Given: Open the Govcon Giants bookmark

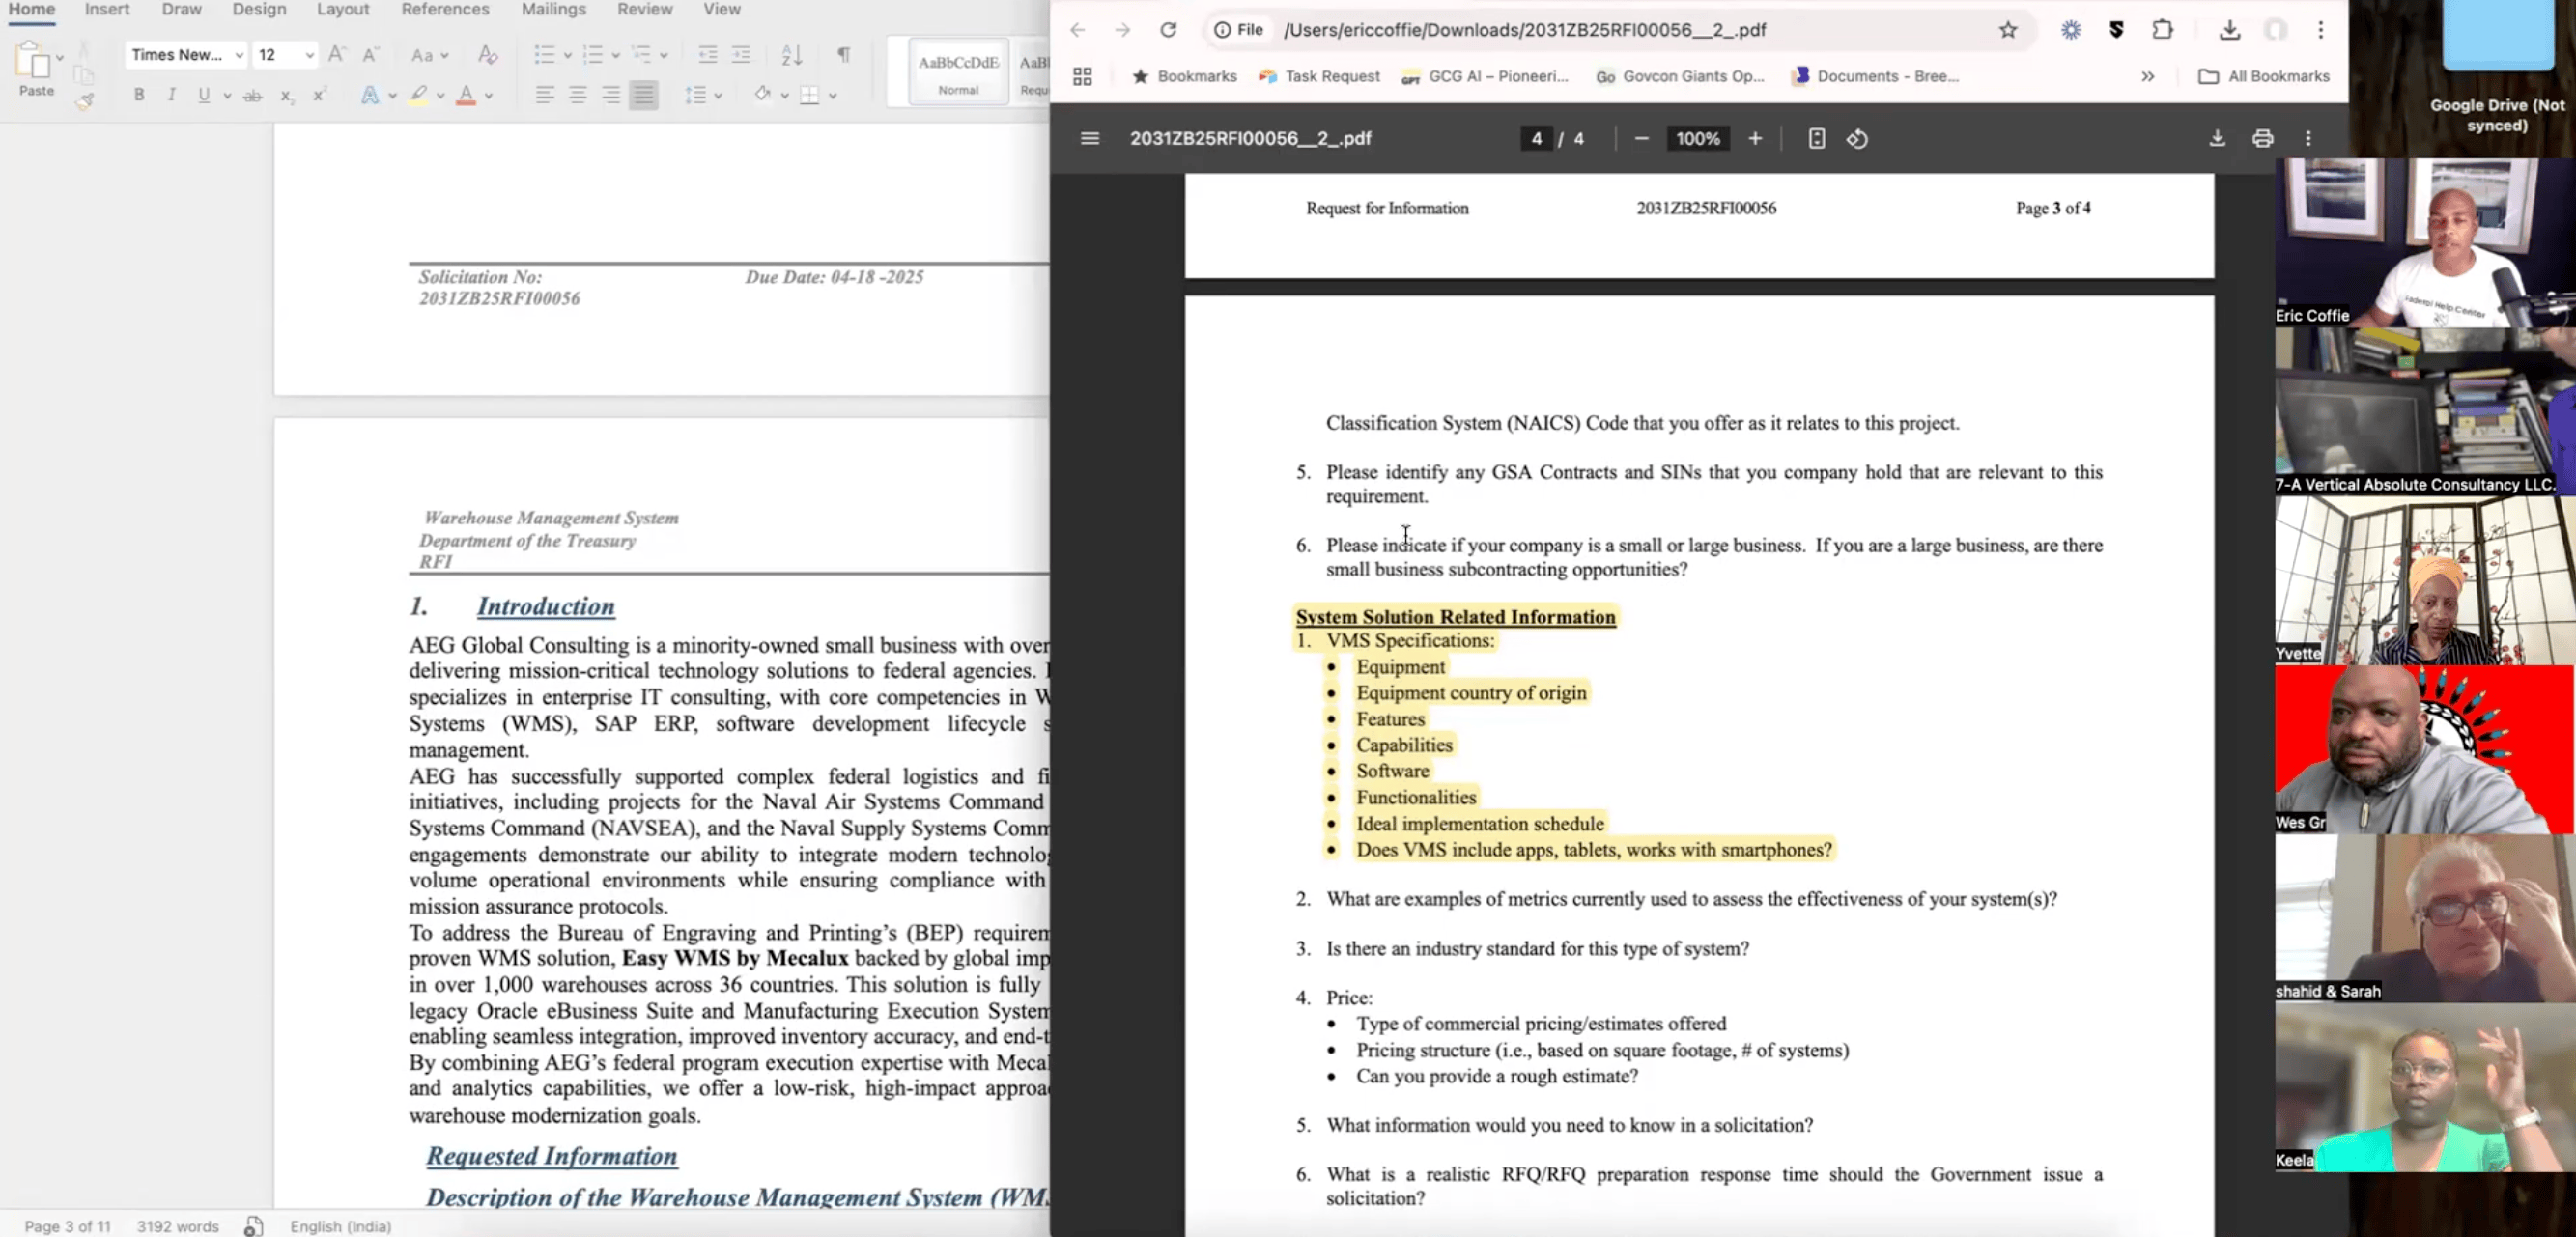Looking at the screenshot, I should pyautogui.click(x=1680, y=76).
